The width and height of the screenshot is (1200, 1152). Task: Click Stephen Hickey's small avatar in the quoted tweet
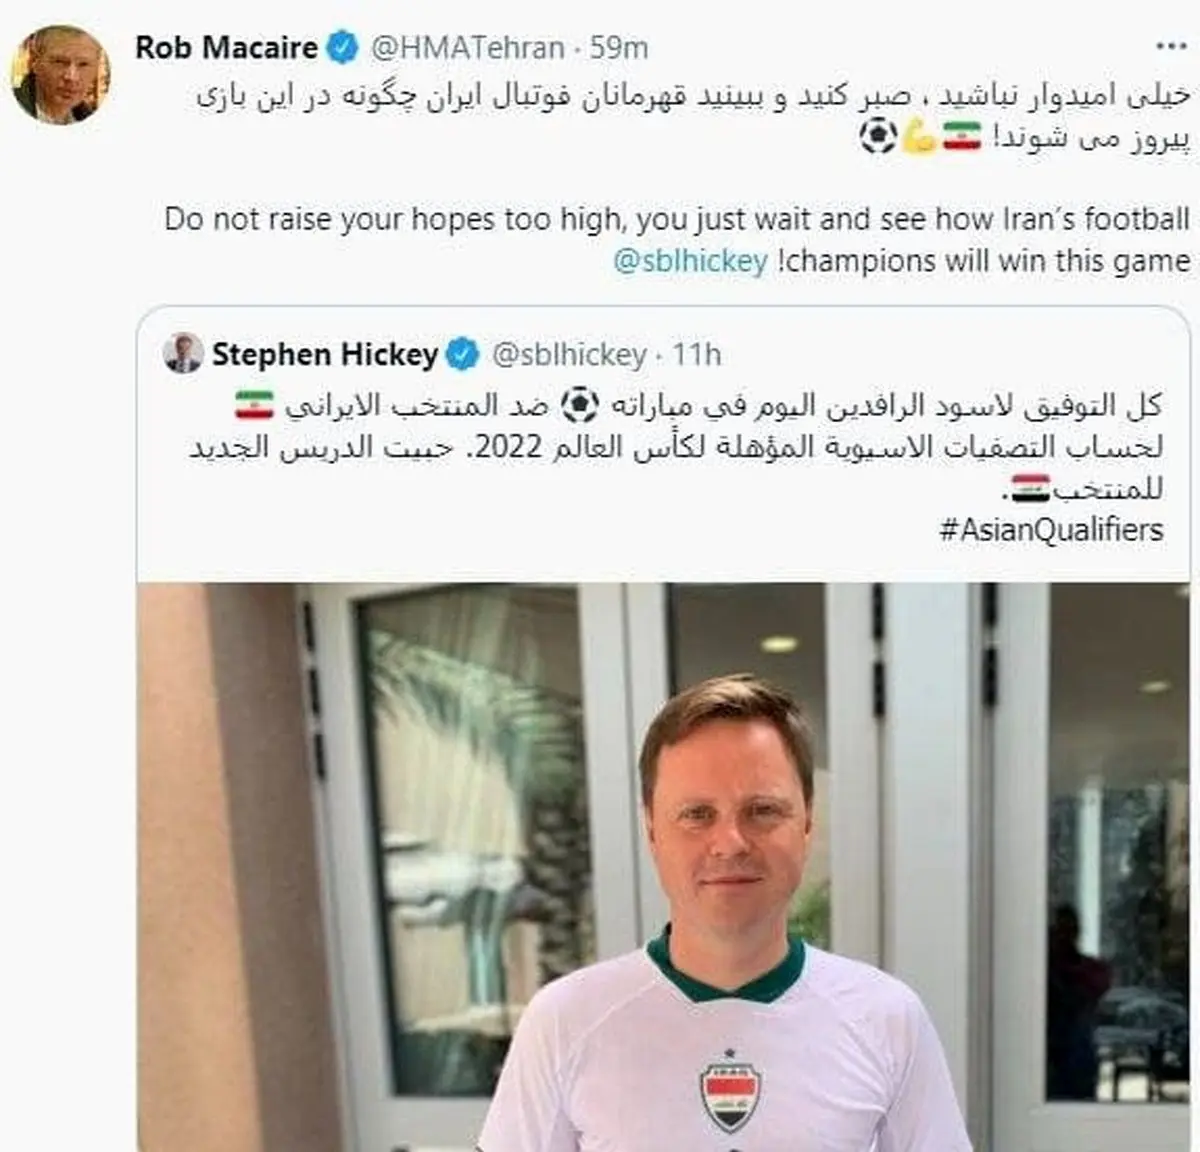pos(183,353)
